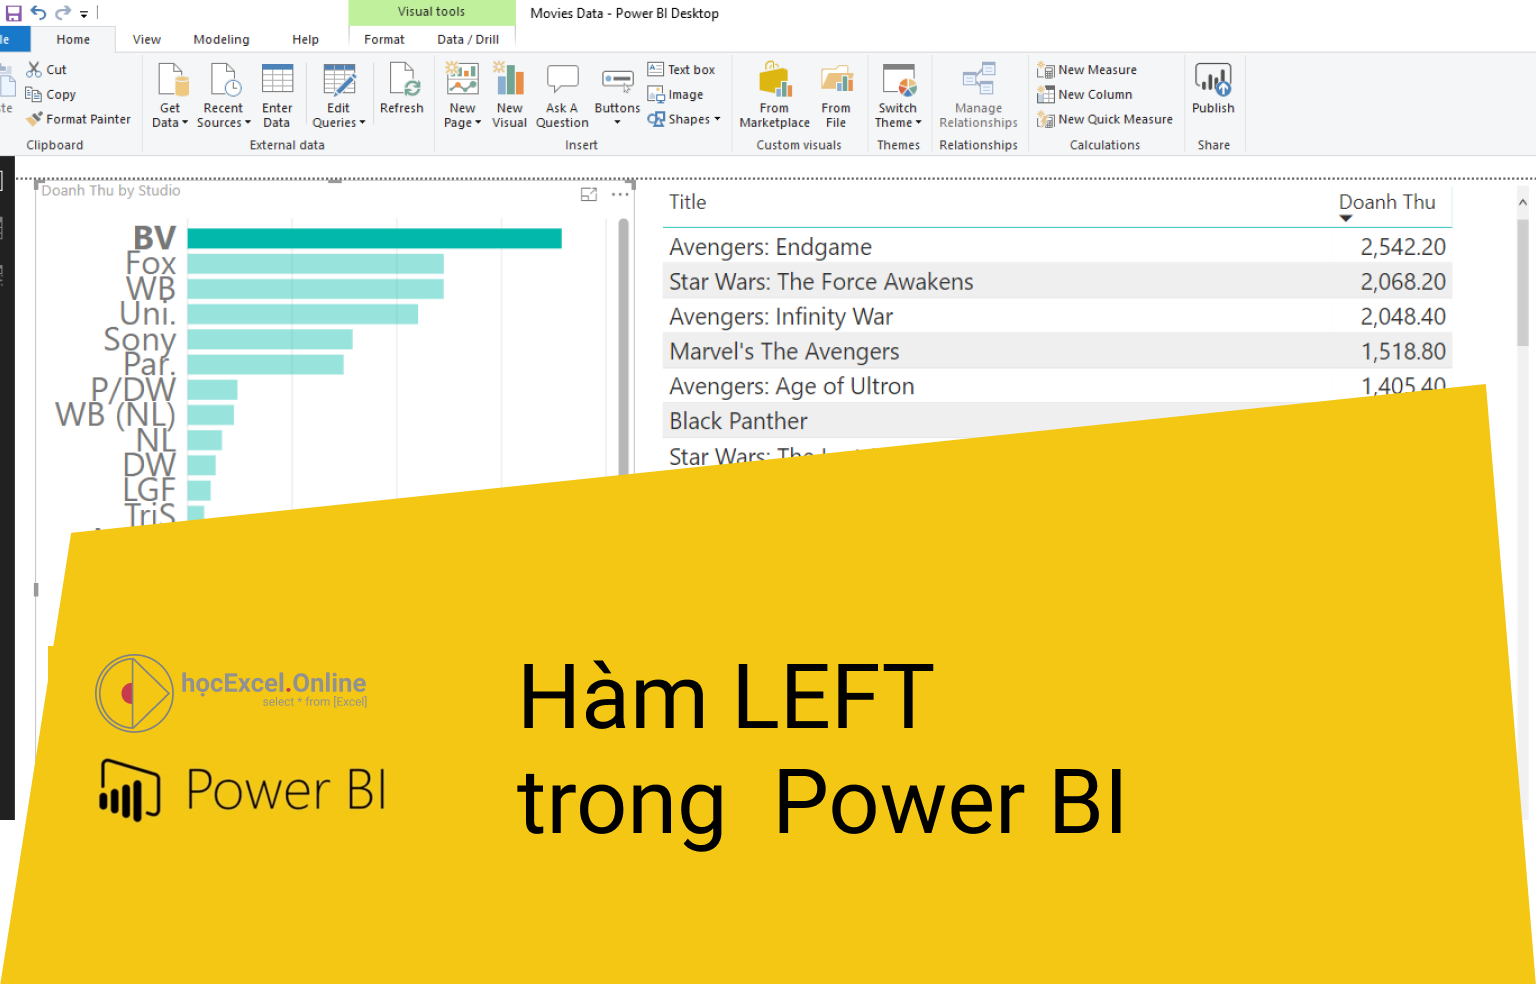Click the 2,542.20 value cell

[x=1403, y=246]
